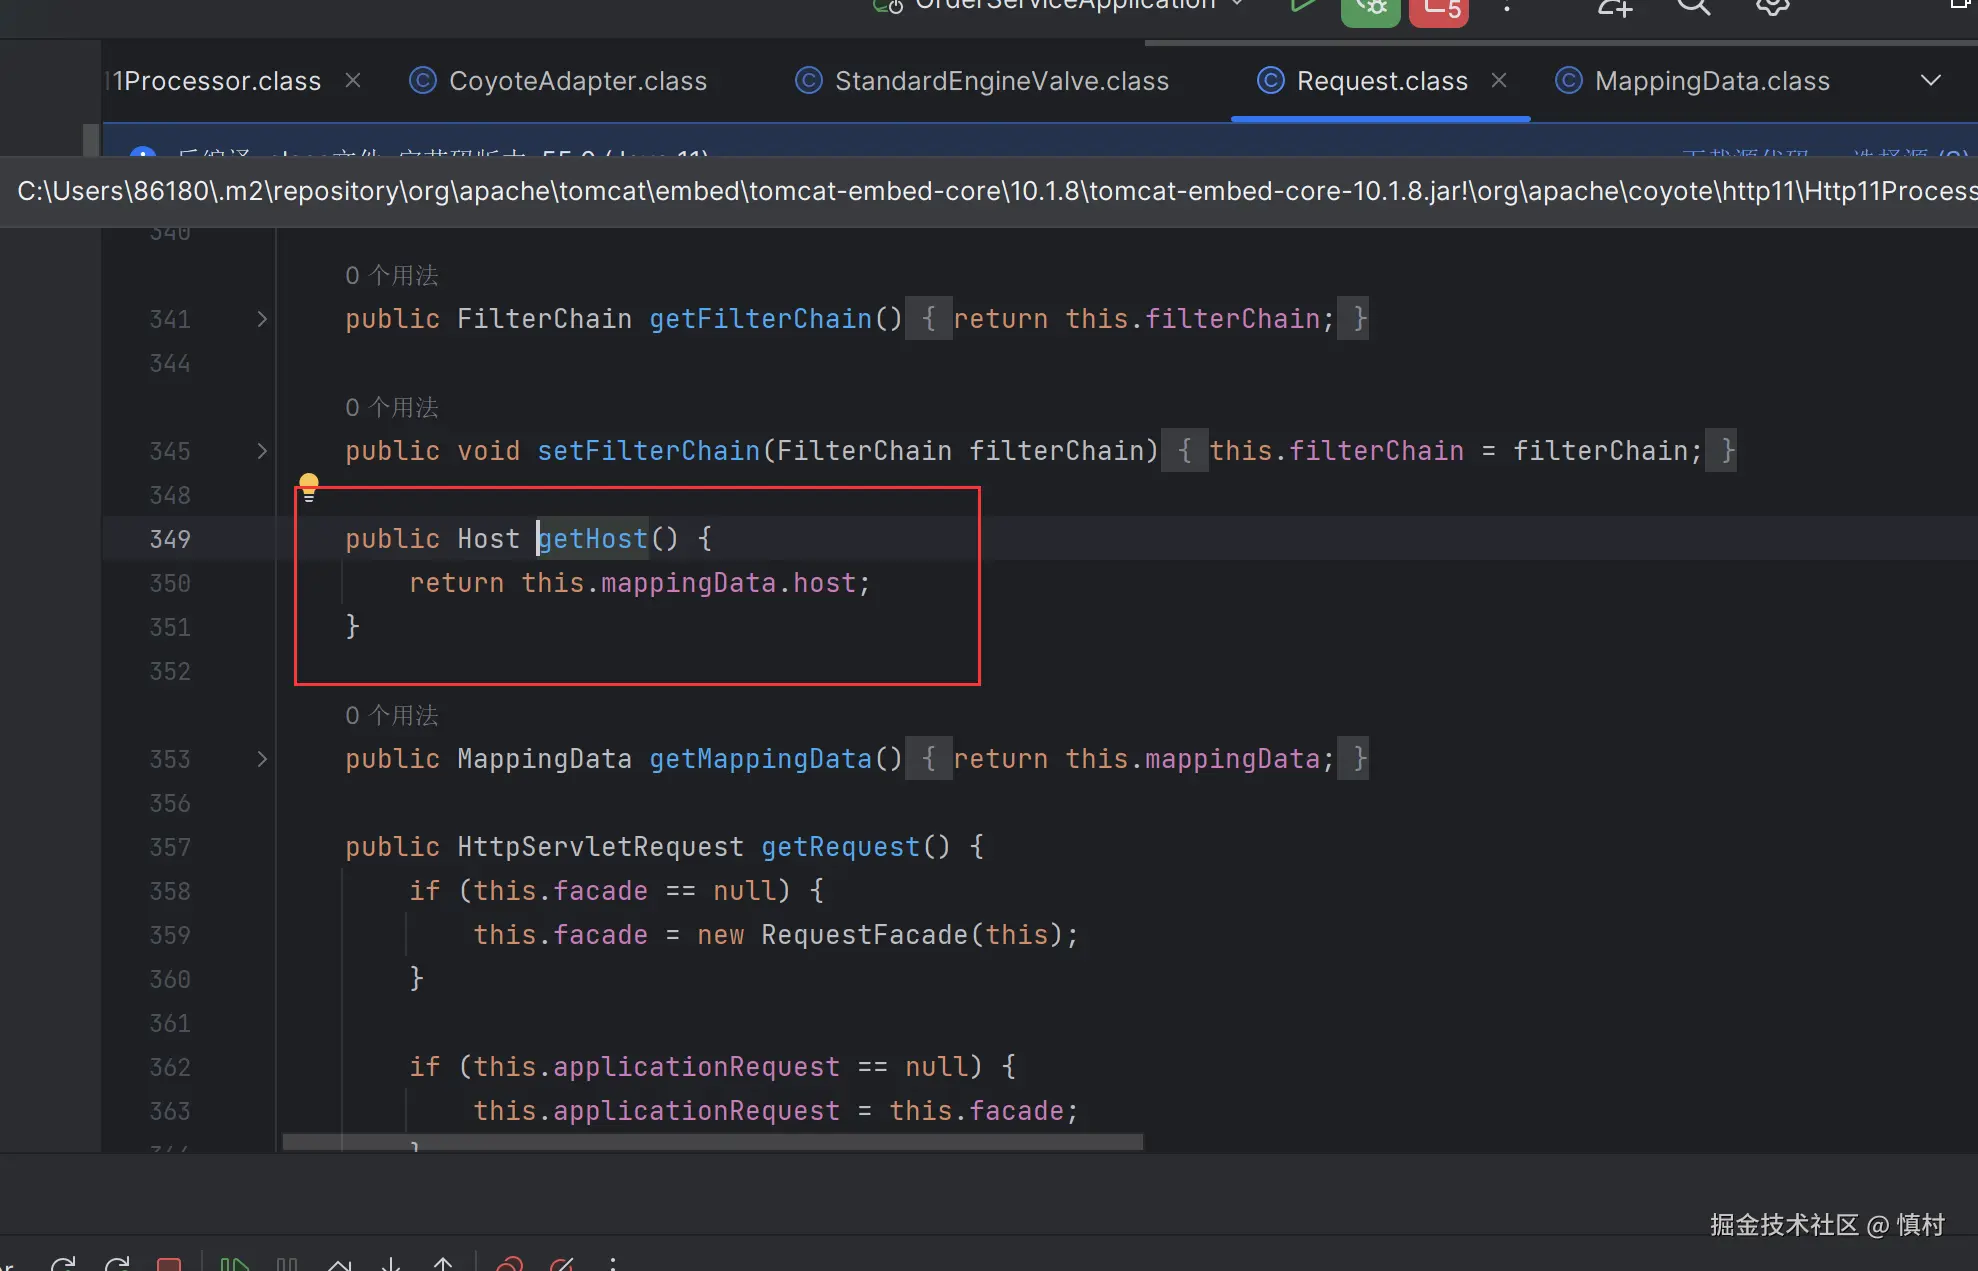
Task: Click Step Into down-arrow in debug toolbar
Action: pos(391,1264)
